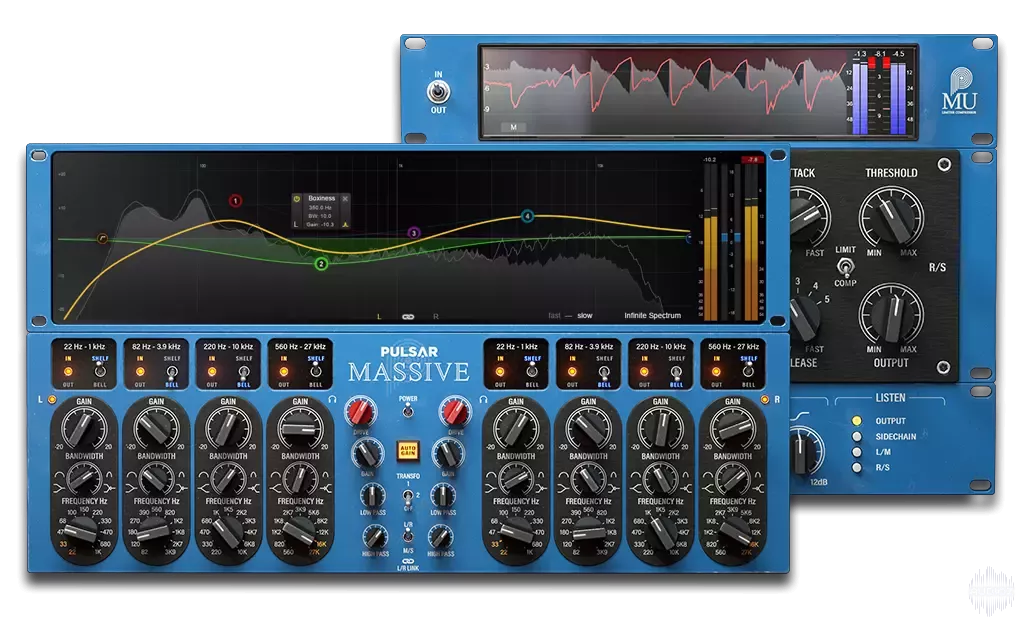The width and height of the screenshot is (1024, 626).
Task: Select EQ band node 1 on the Massive graph
Action: 236,200
